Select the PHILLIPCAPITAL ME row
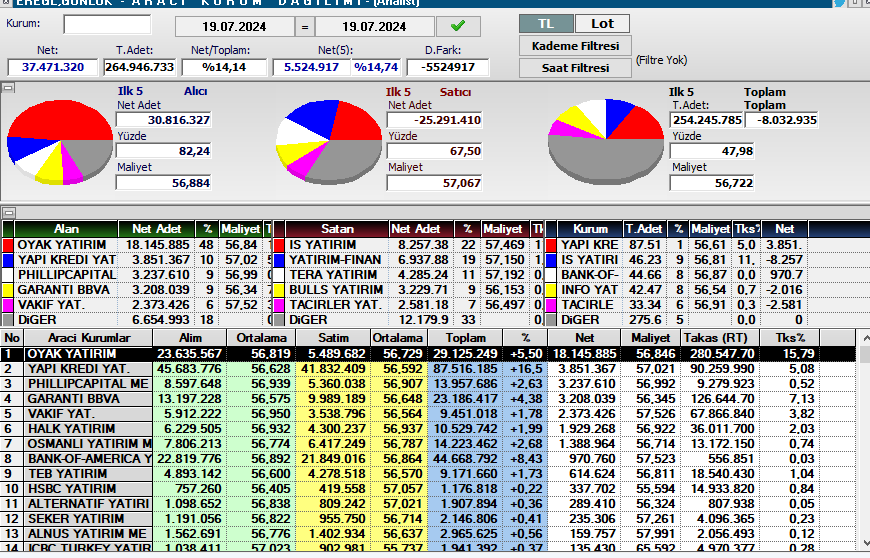 (x=428, y=384)
